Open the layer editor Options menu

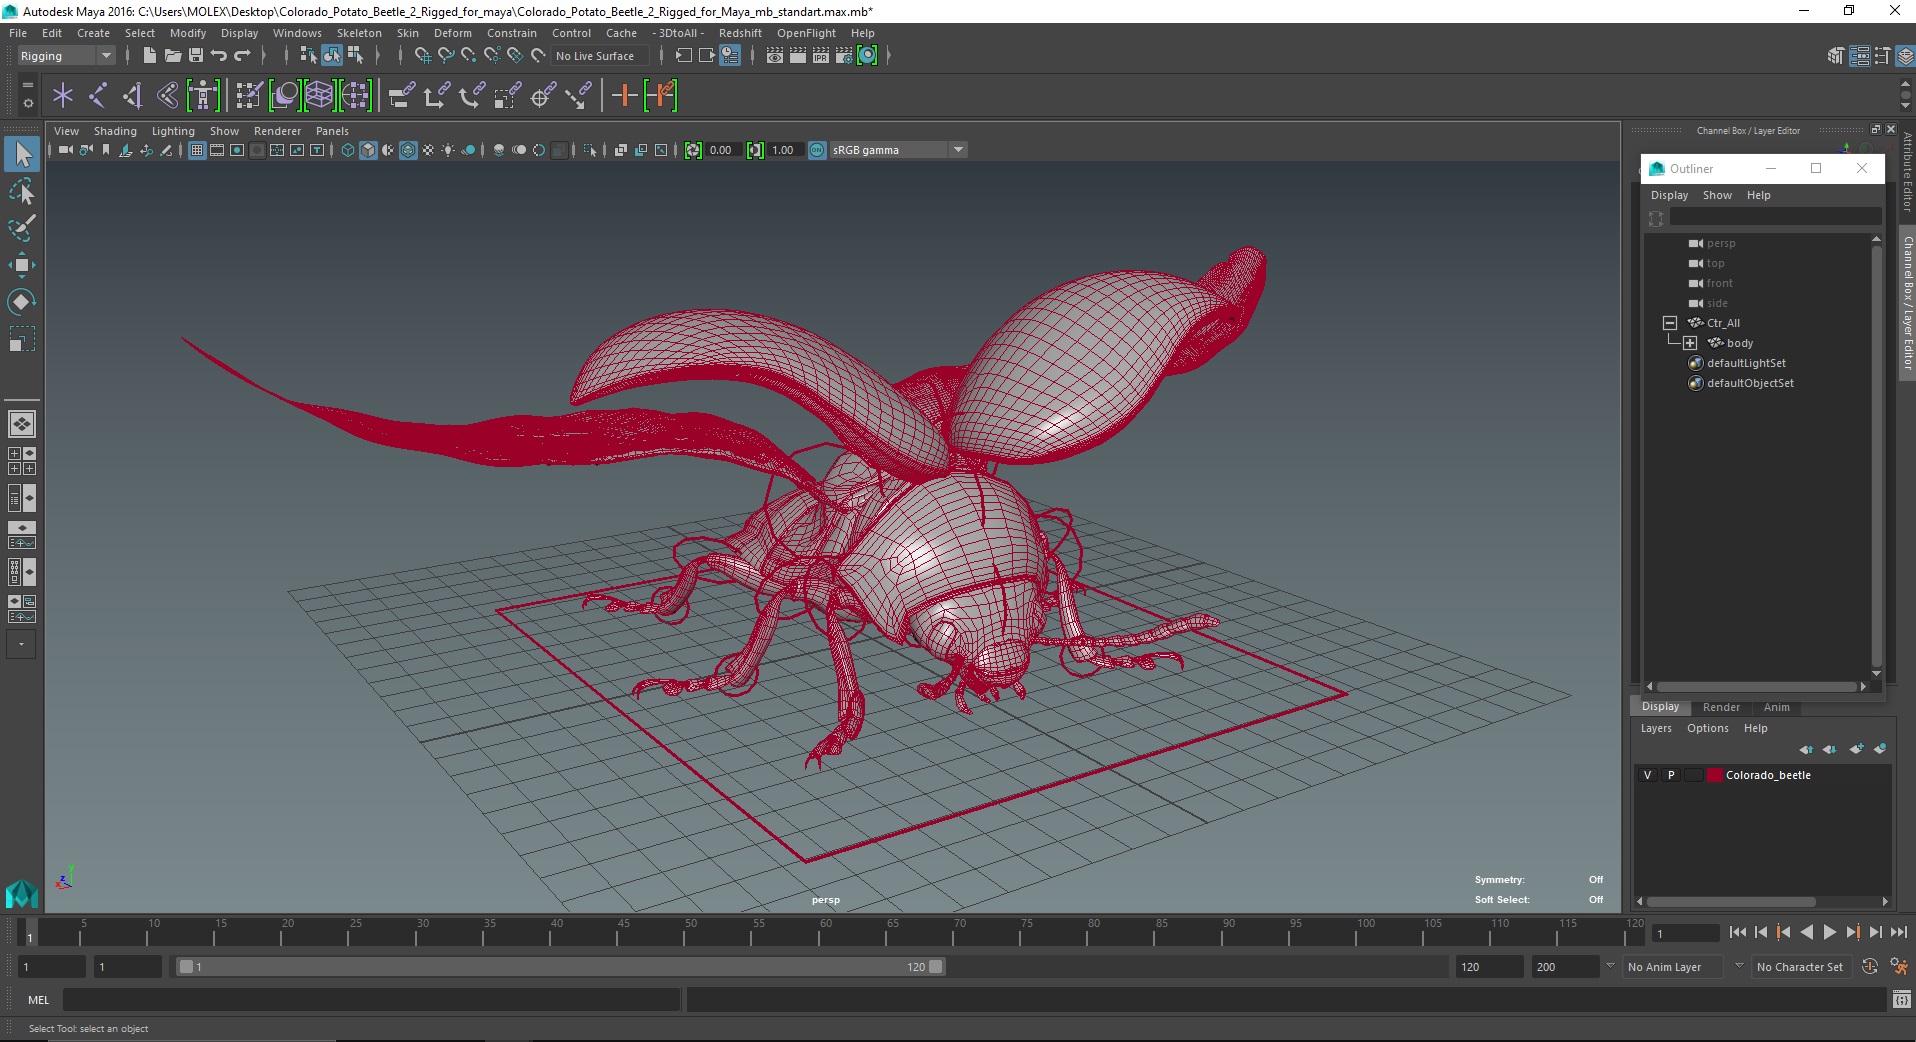1707,728
